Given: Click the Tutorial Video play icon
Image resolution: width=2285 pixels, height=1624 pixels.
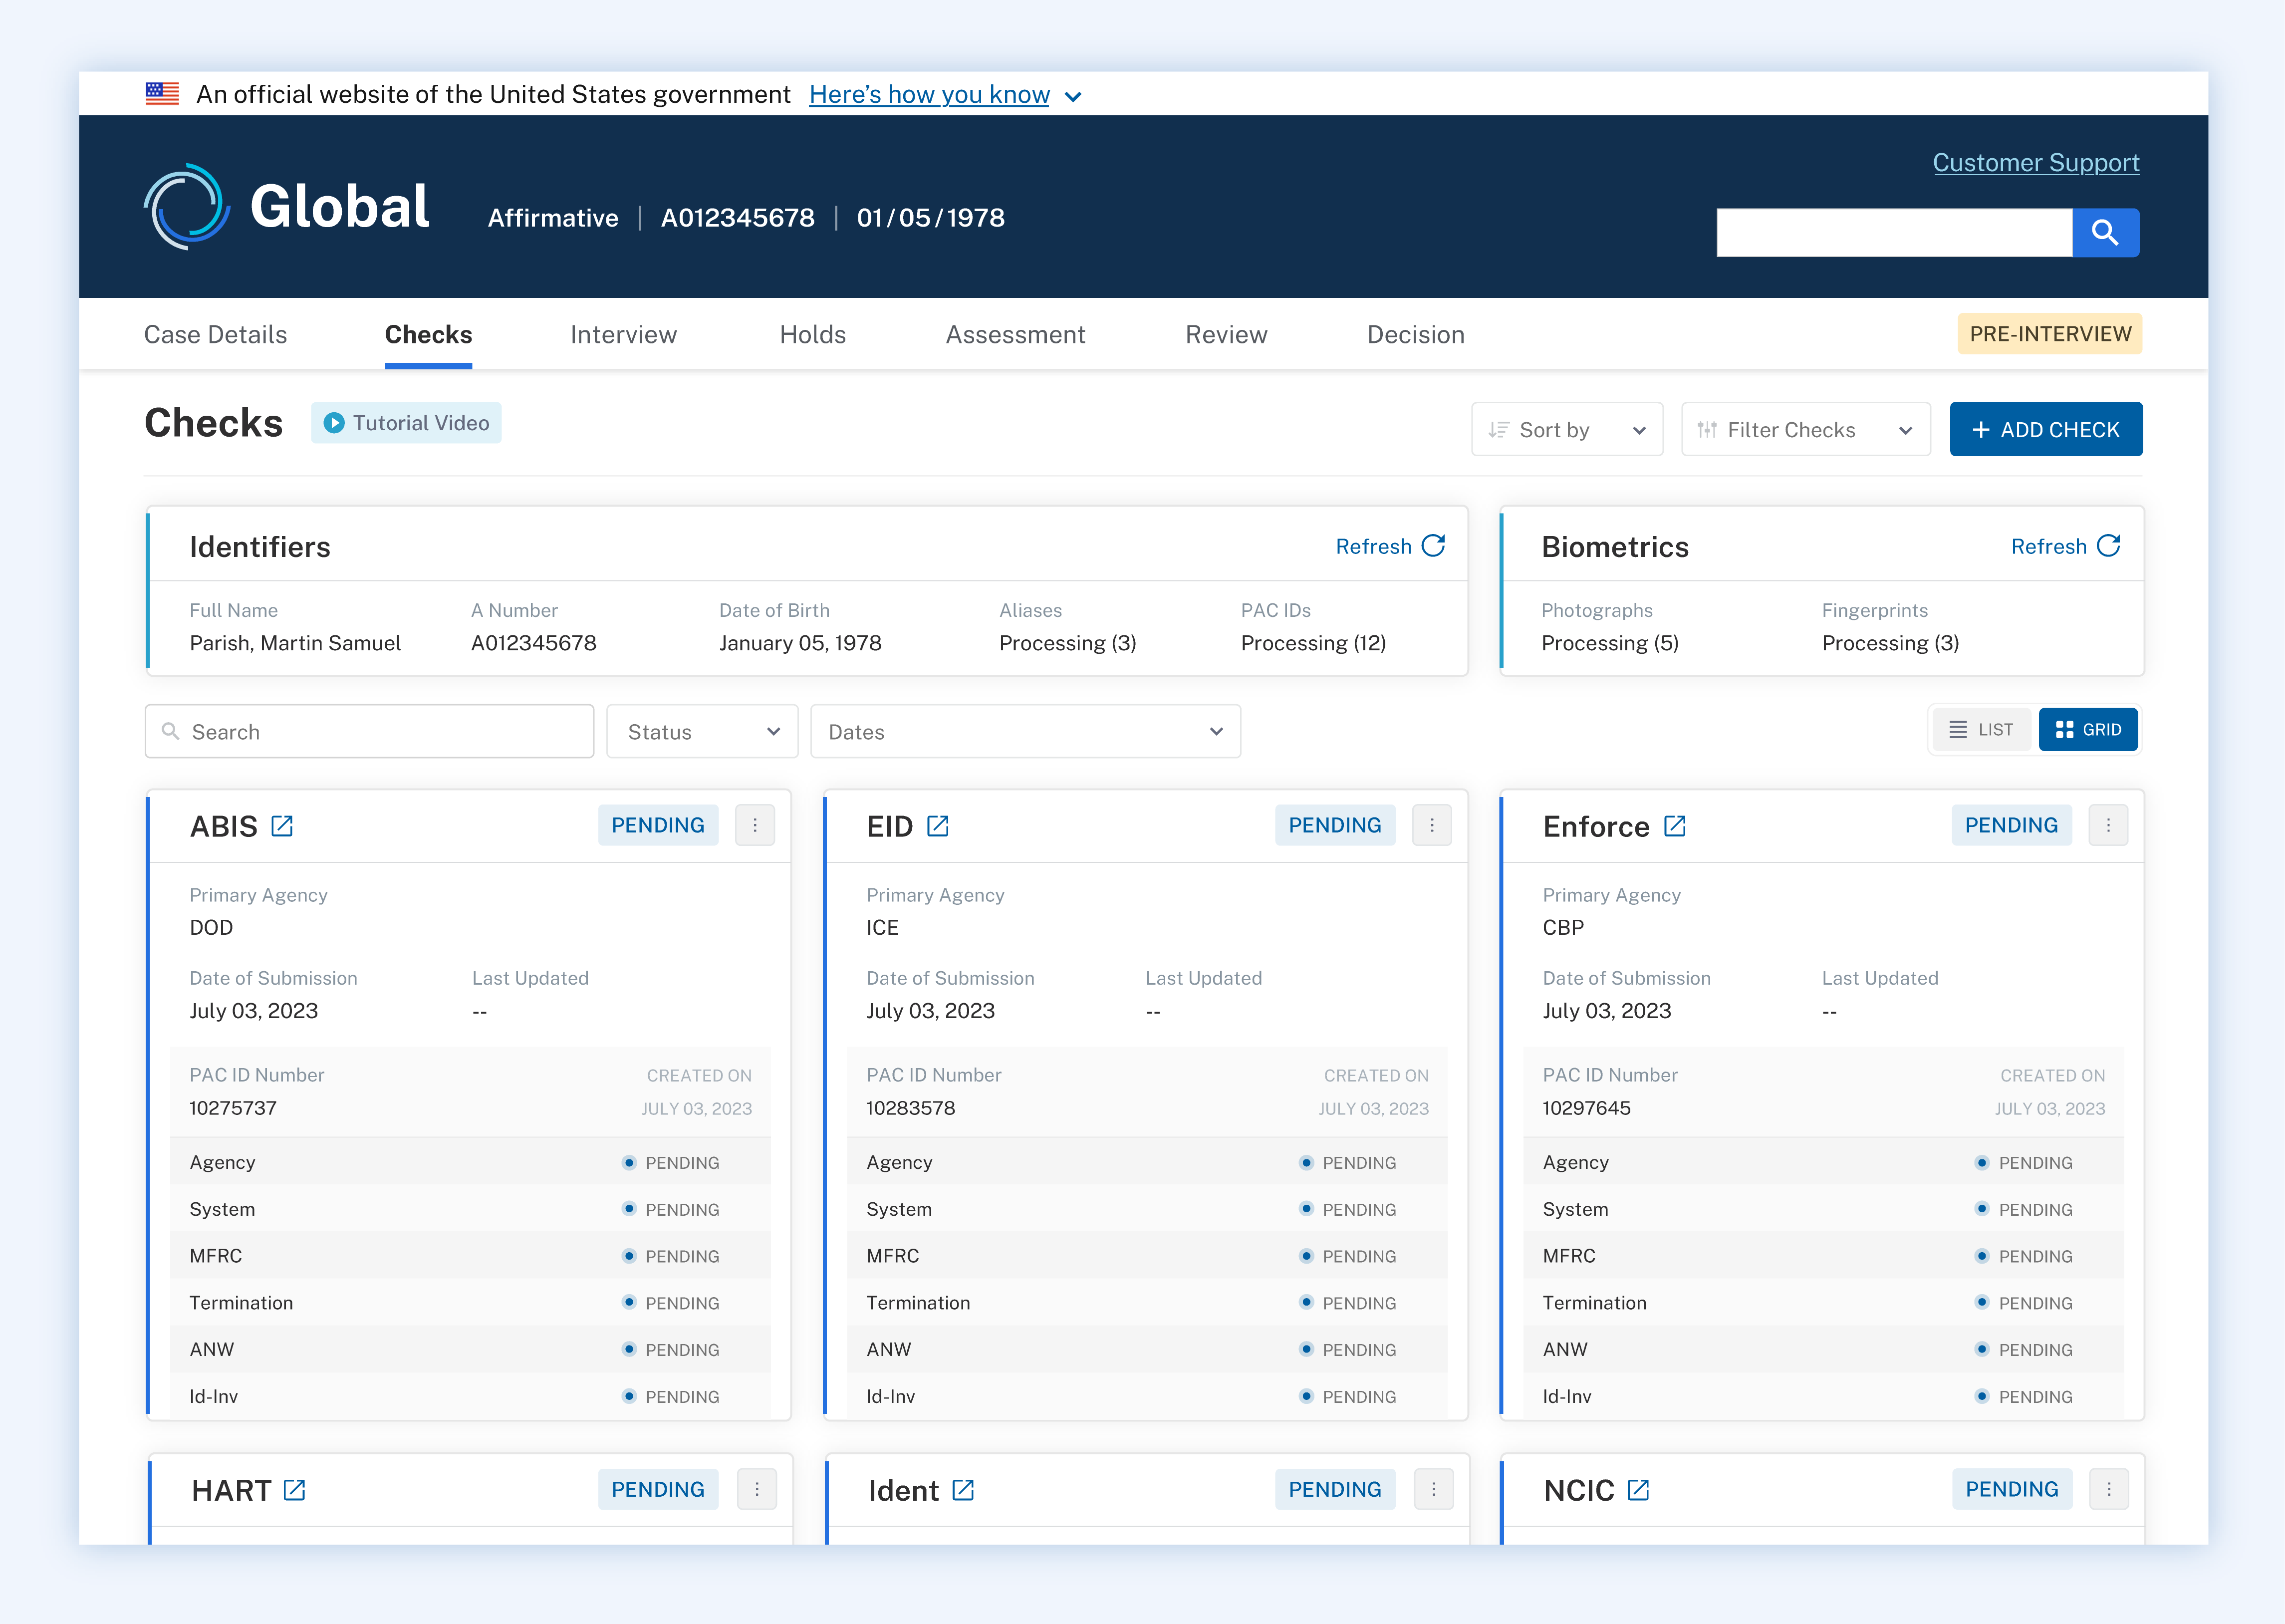Looking at the screenshot, I should pyautogui.click(x=335, y=423).
